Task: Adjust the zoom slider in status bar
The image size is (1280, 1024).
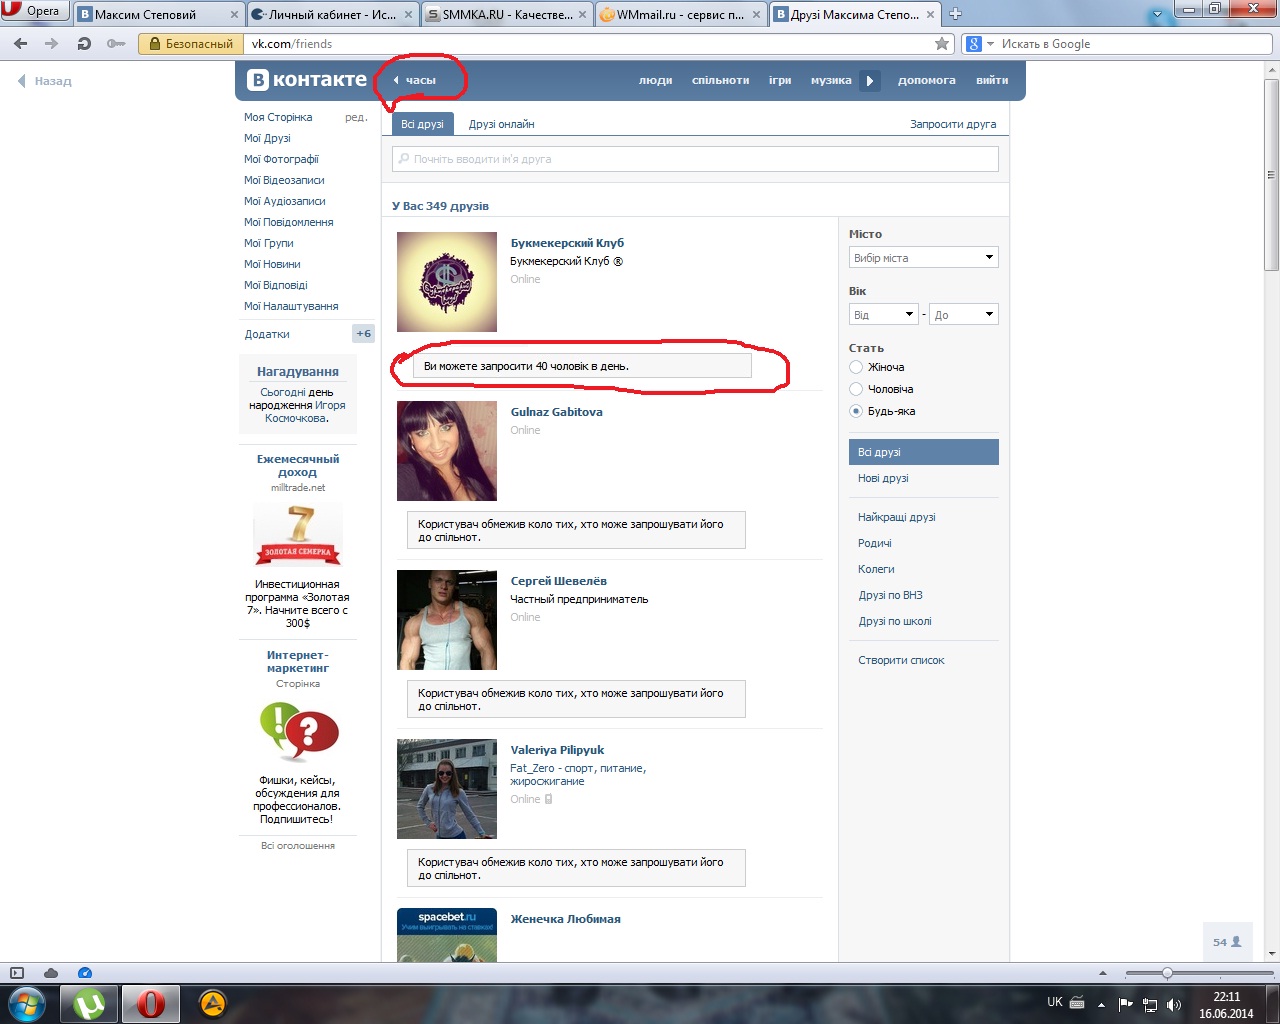Action: tap(1166, 973)
